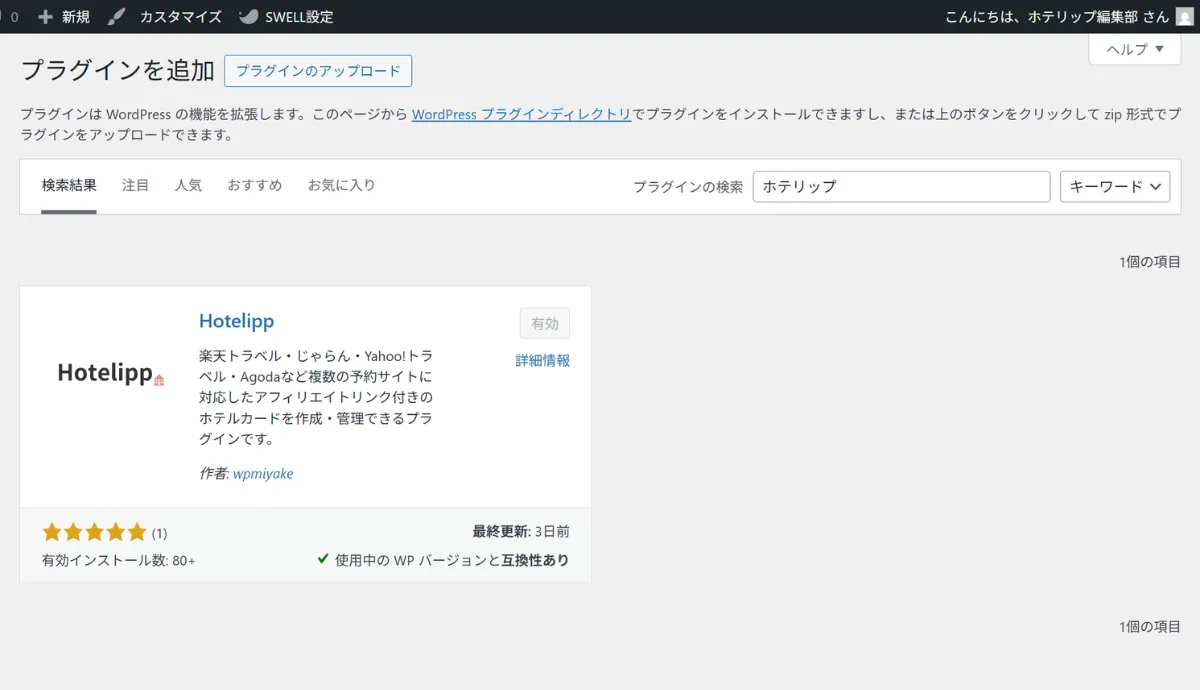Viewport: 1200px width, 690px height.
Task: Open the 新規 admin bar menu
Action: pos(64,17)
